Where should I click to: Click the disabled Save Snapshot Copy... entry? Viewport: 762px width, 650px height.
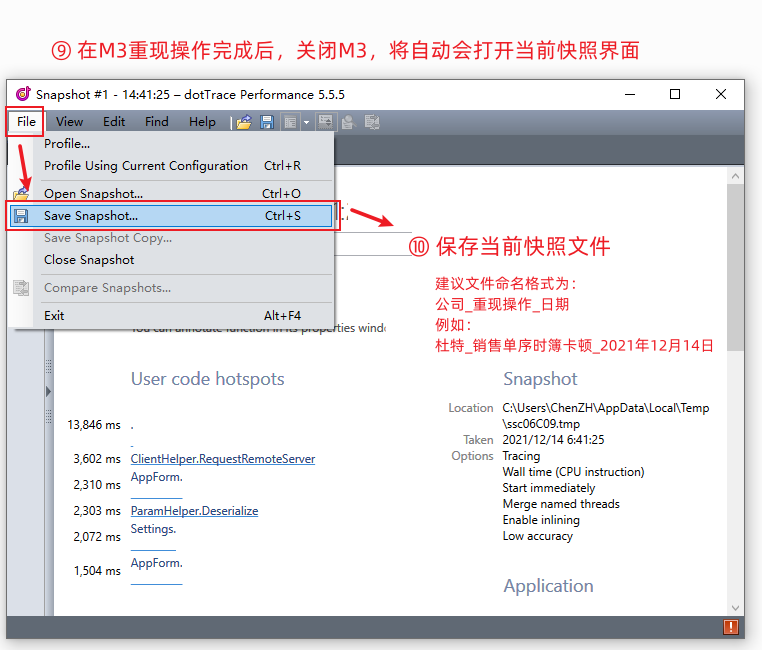173,238
